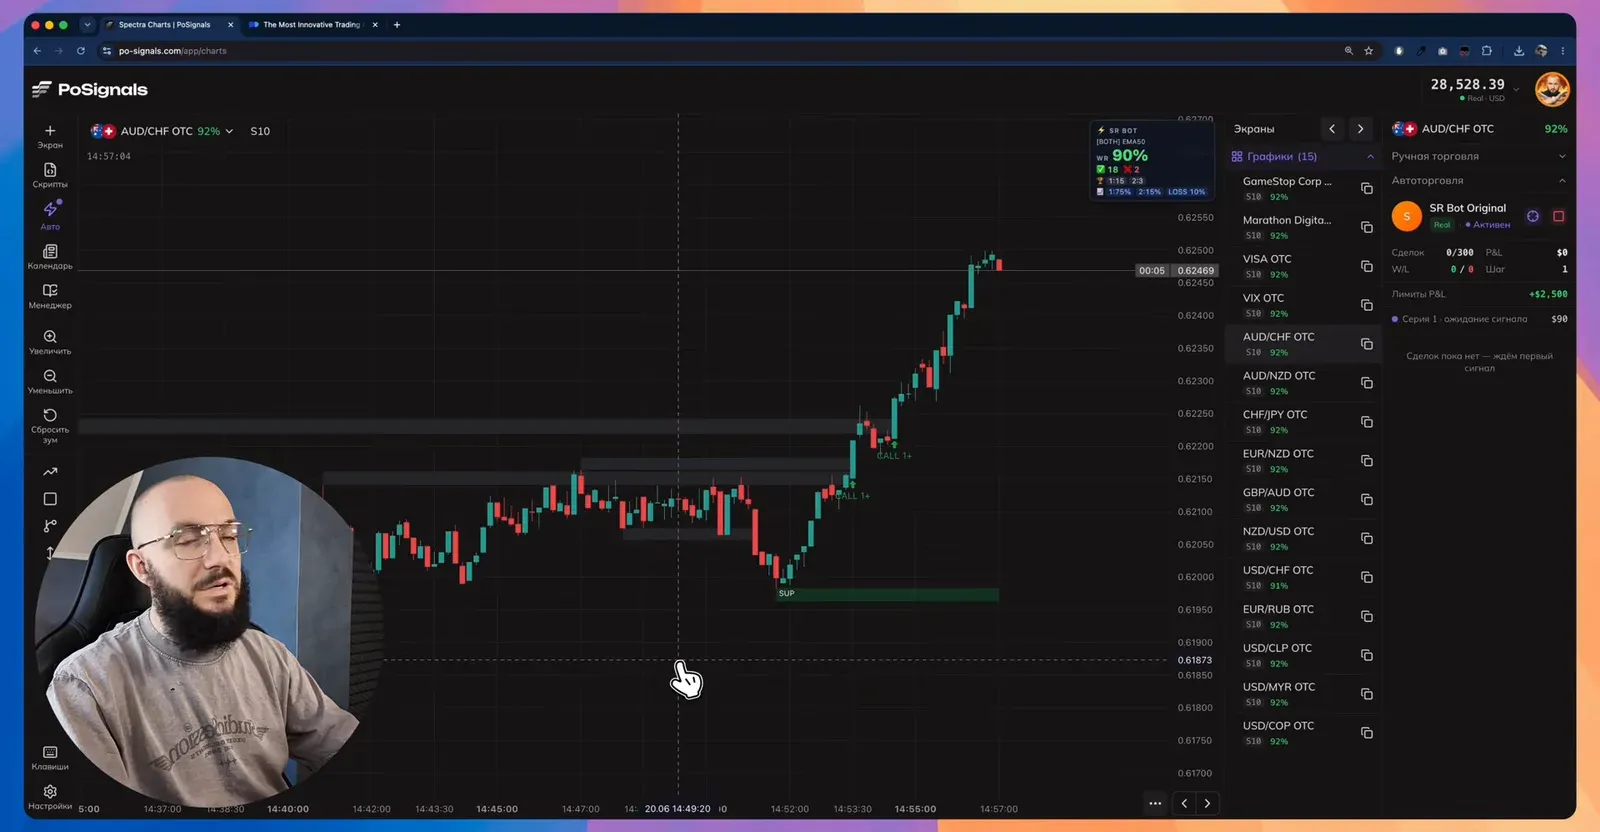1600x832 pixels.
Task: Open Настройки settings in the sidebar
Action: coord(50,797)
